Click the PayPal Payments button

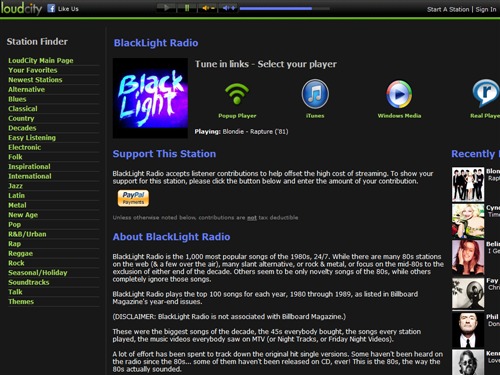[133, 198]
